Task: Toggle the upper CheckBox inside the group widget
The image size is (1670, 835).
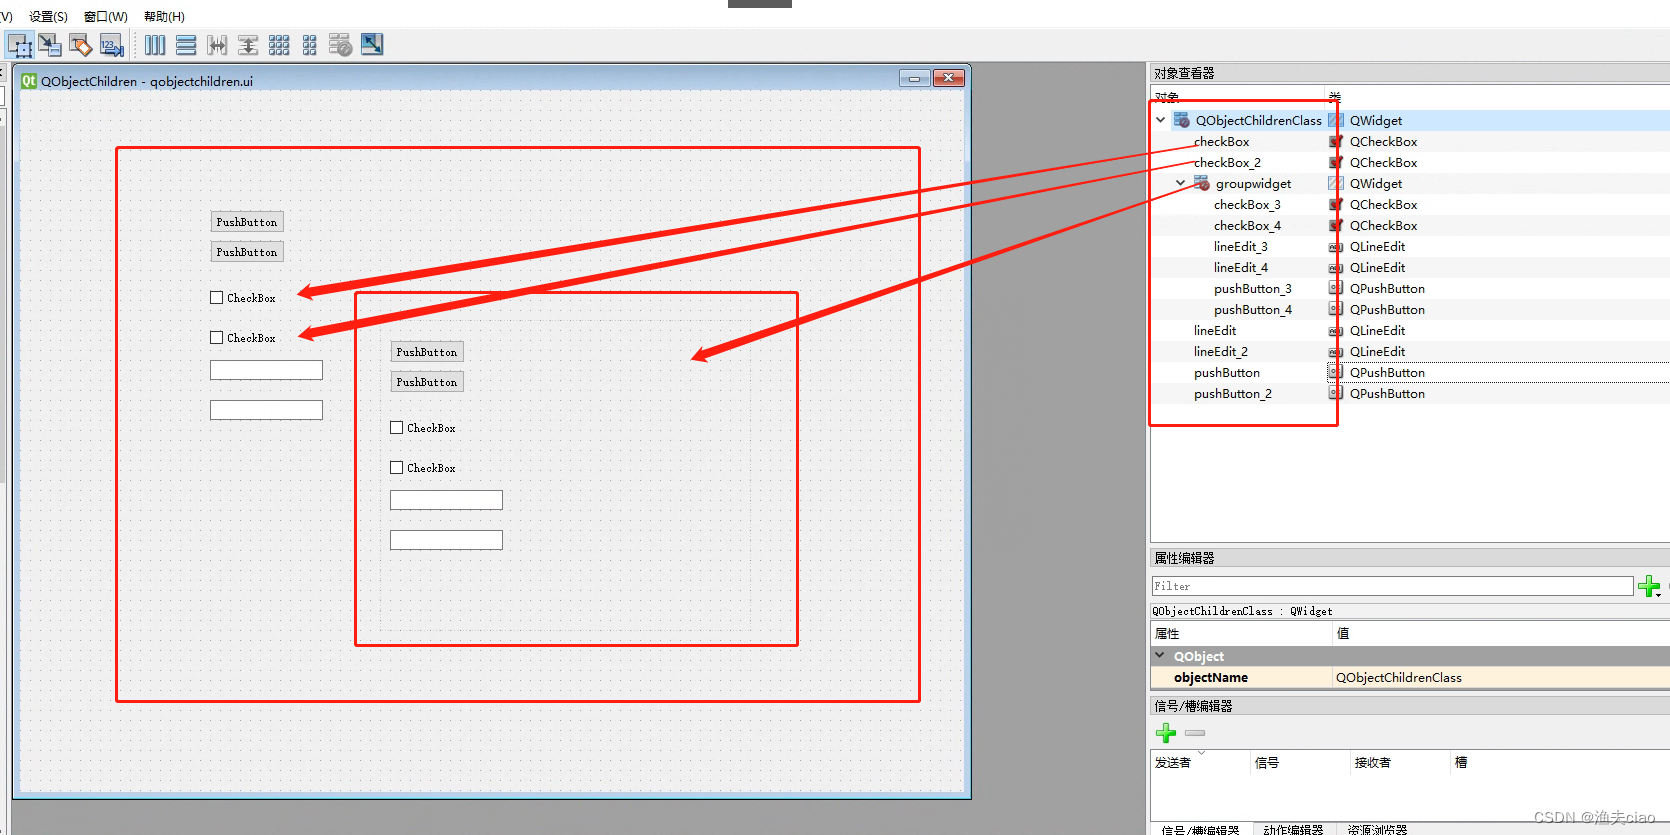Action: 396,427
